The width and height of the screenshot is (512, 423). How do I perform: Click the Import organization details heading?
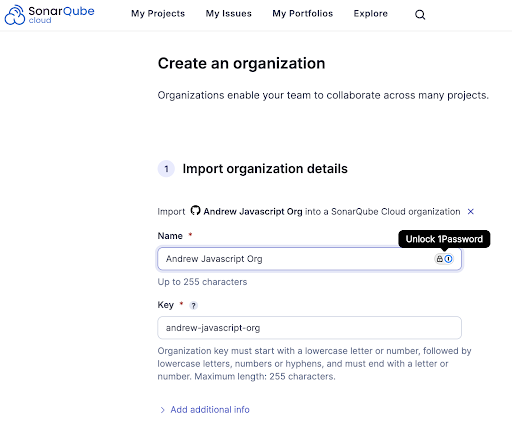(x=265, y=169)
